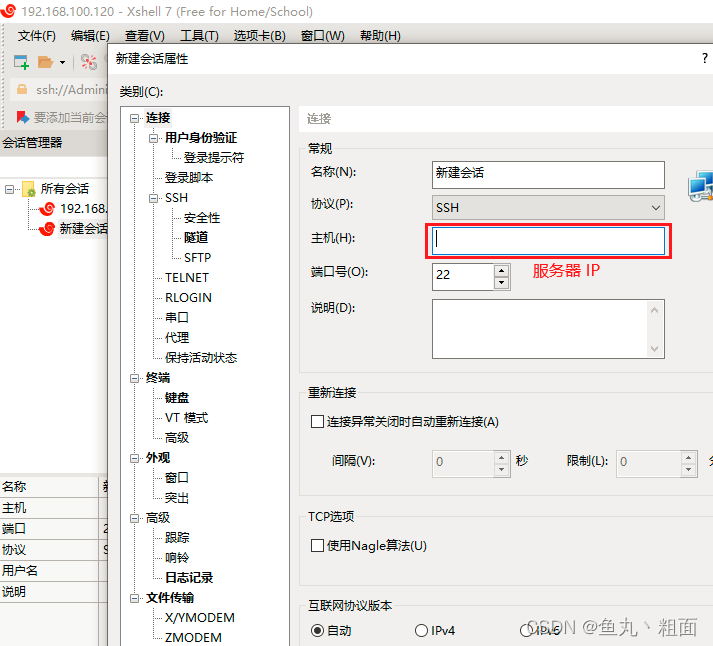Click the 名称(N) input field
This screenshot has height=646, width=713.
548,175
